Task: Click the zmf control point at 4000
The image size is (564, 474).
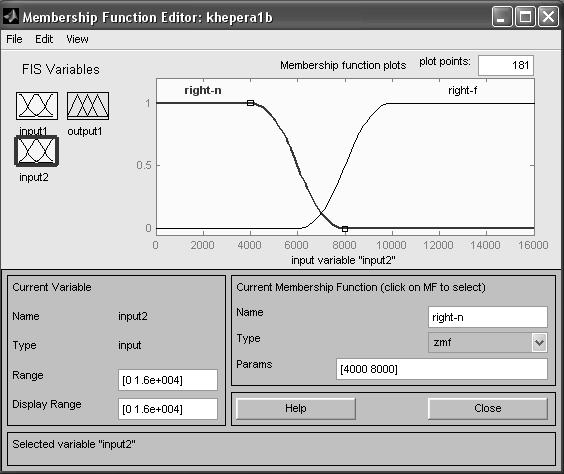Action: [x=250, y=103]
